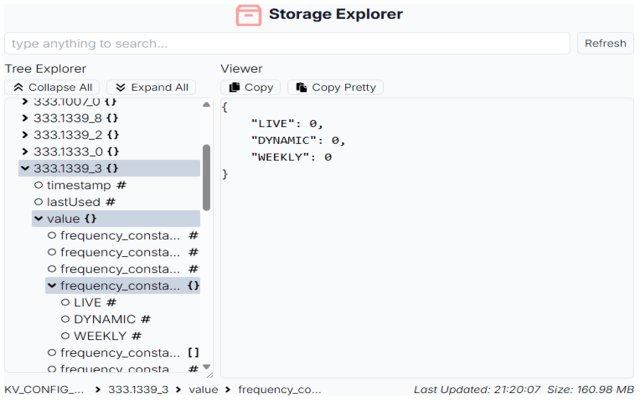Click the Storage Explorer archive logo icon
640x400 pixels.
coord(248,15)
